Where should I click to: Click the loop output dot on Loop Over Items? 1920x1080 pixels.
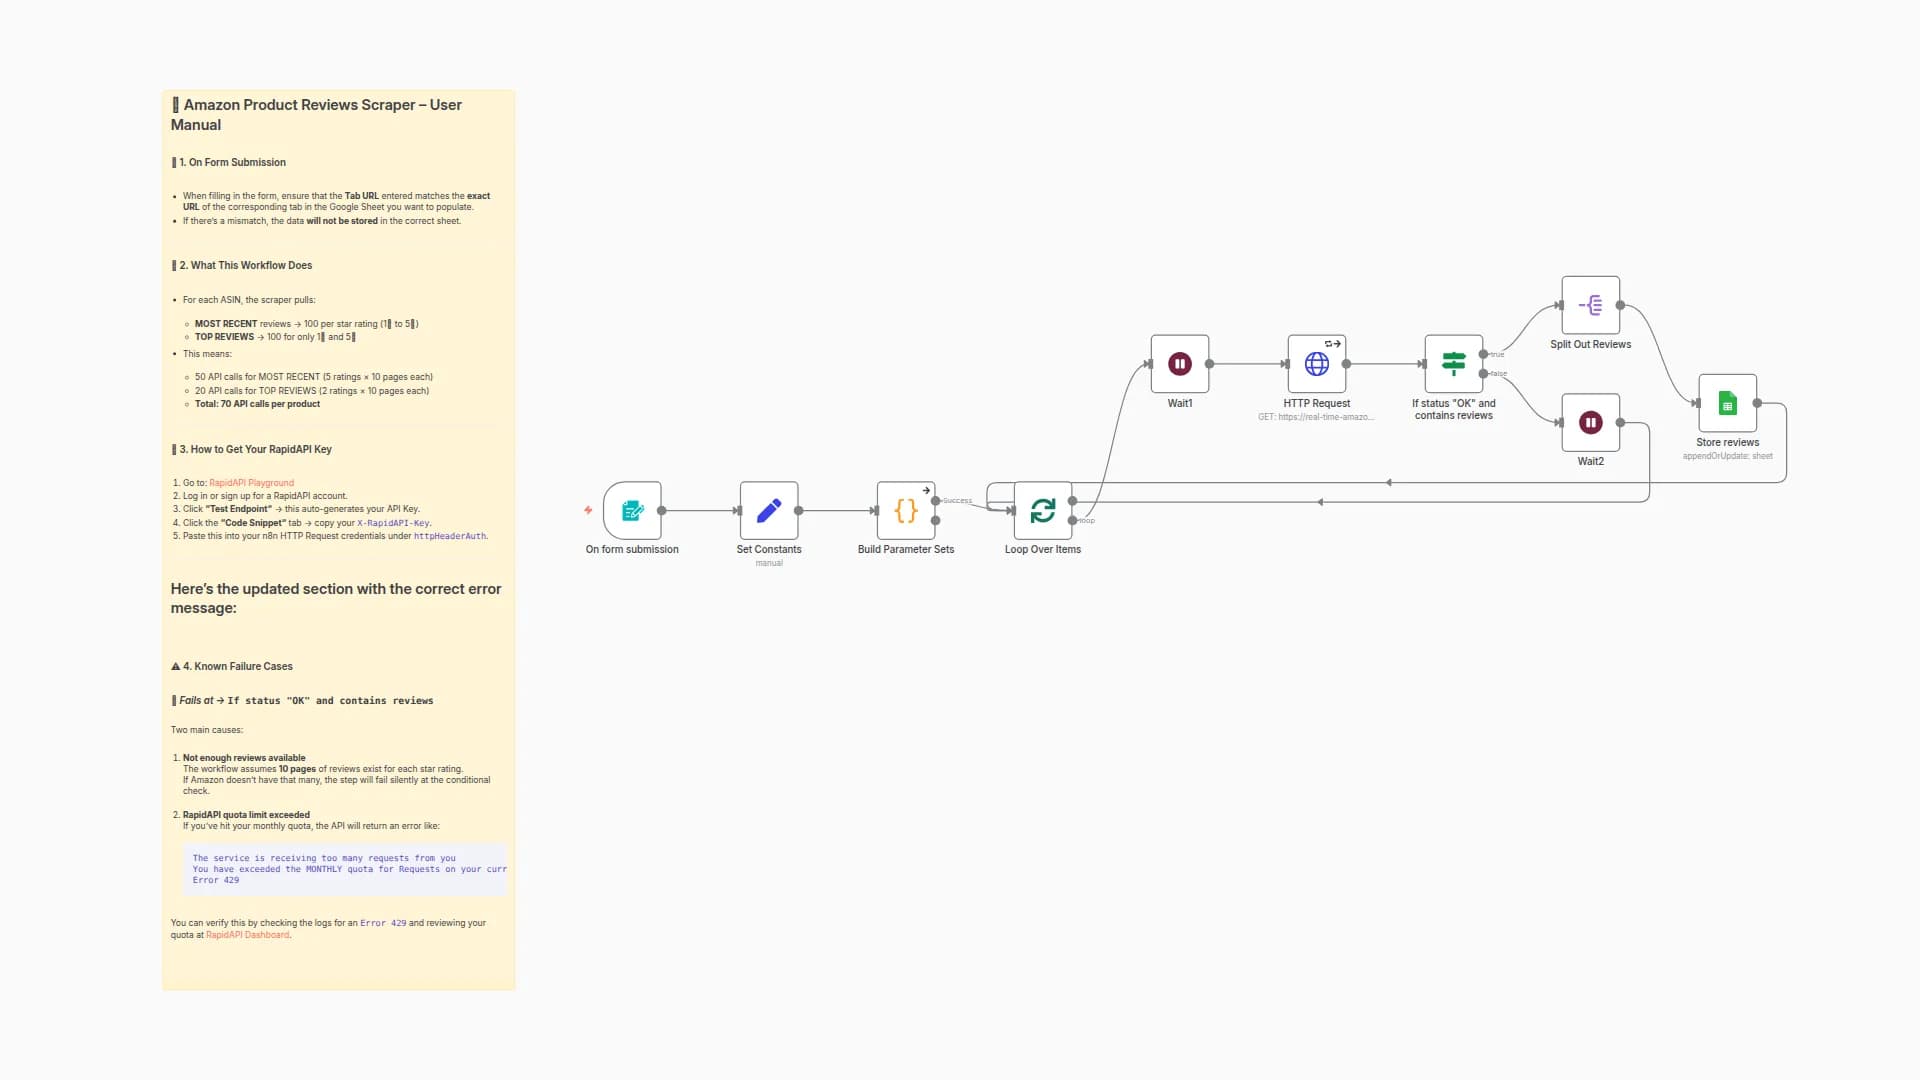tap(1072, 520)
